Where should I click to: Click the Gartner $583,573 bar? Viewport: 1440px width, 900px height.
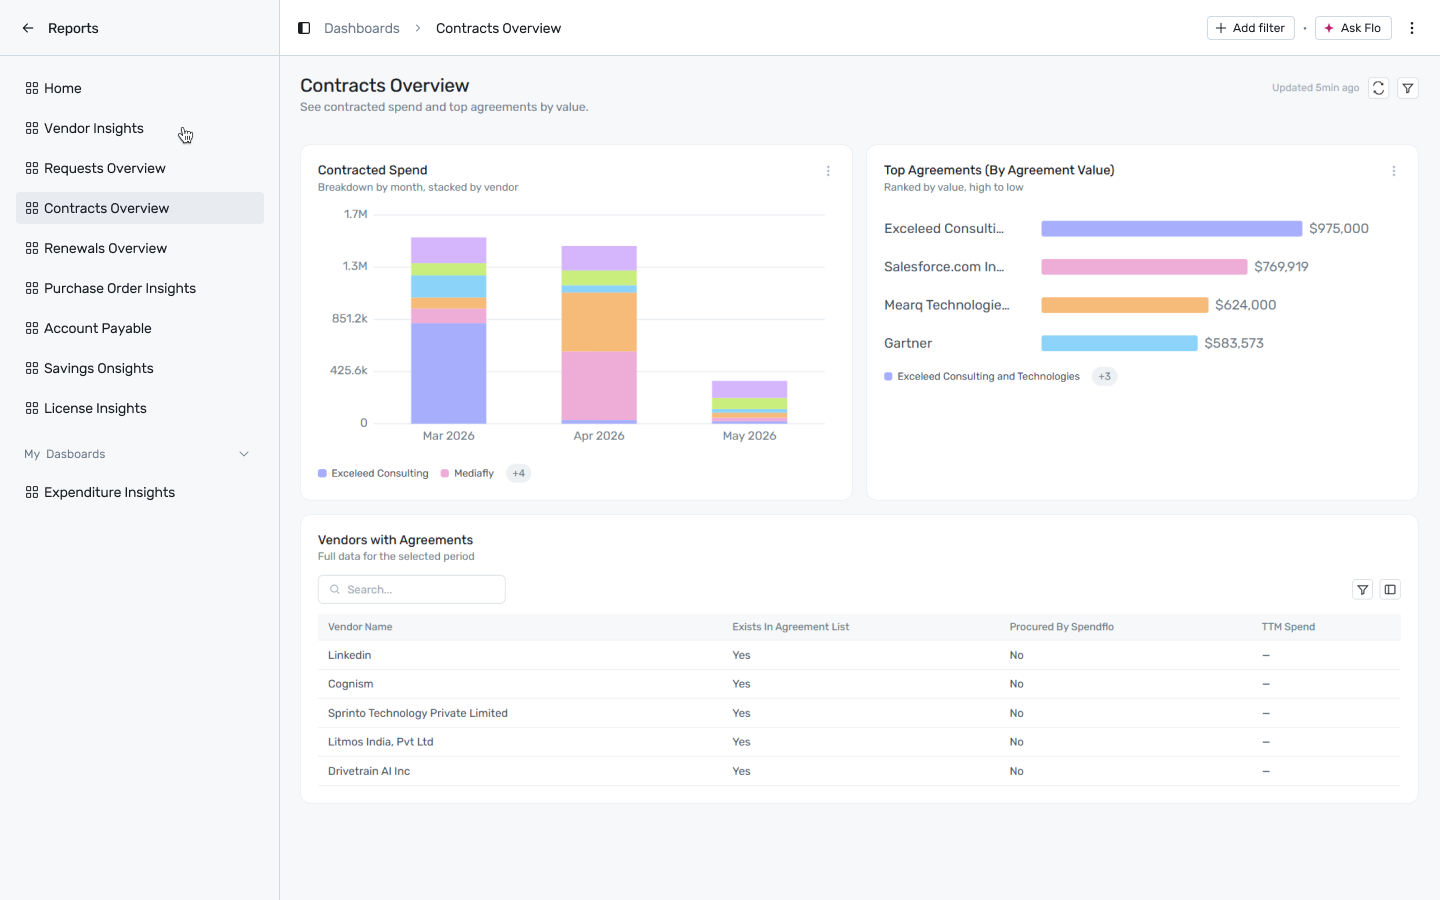[x=1119, y=343]
